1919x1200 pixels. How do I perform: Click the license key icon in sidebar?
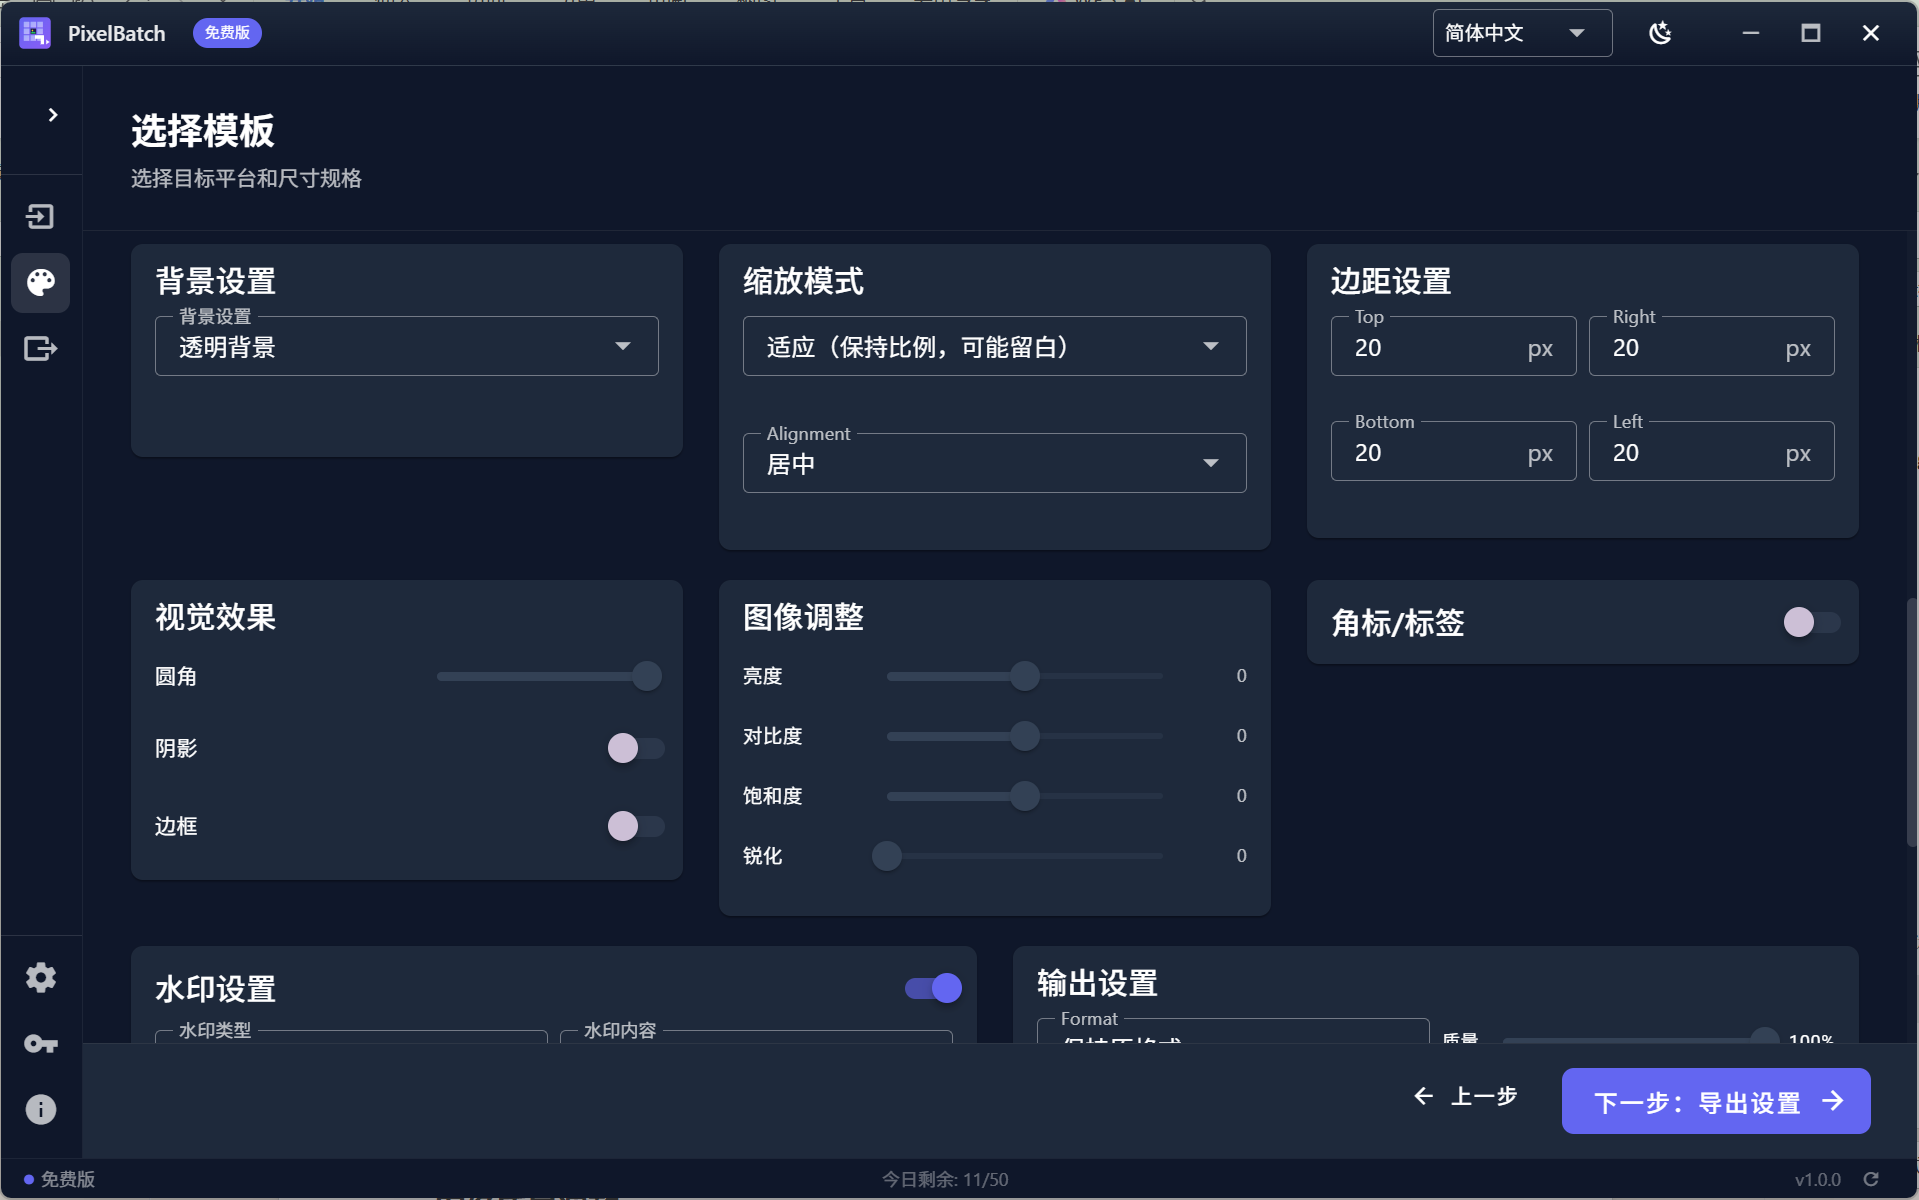(x=40, y=1044)
